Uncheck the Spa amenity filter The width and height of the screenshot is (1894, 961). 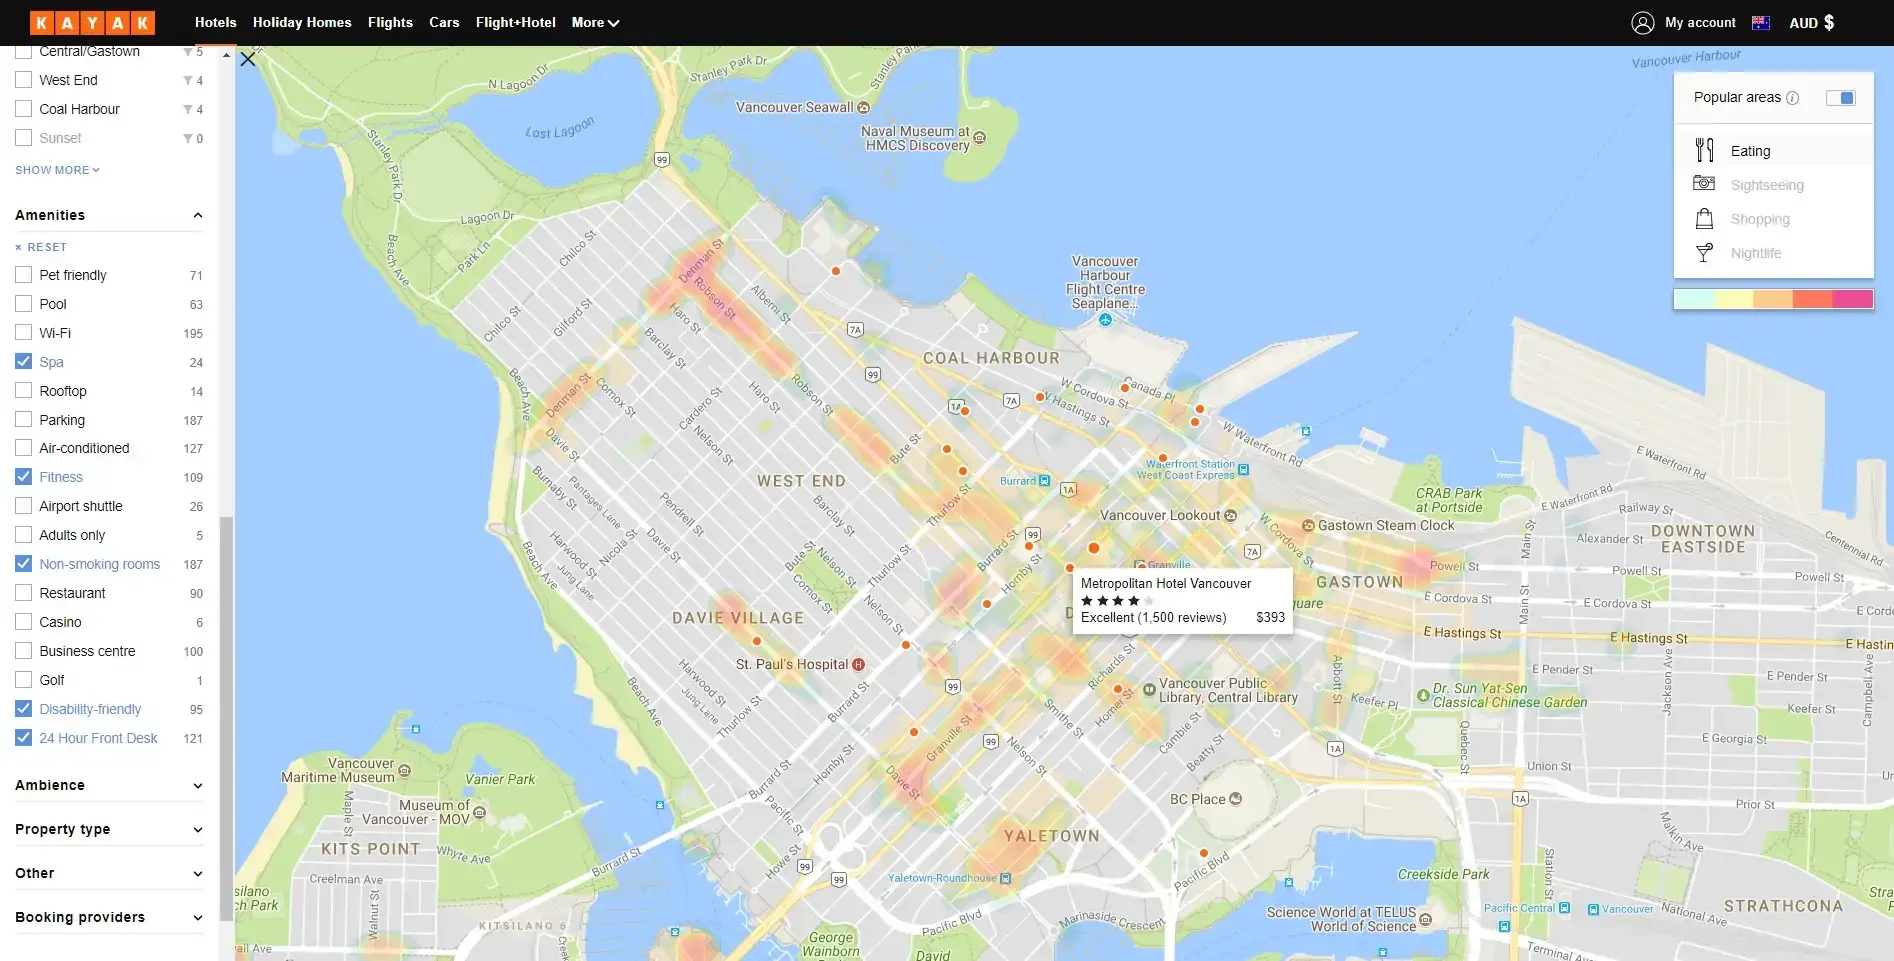(24, 362)
